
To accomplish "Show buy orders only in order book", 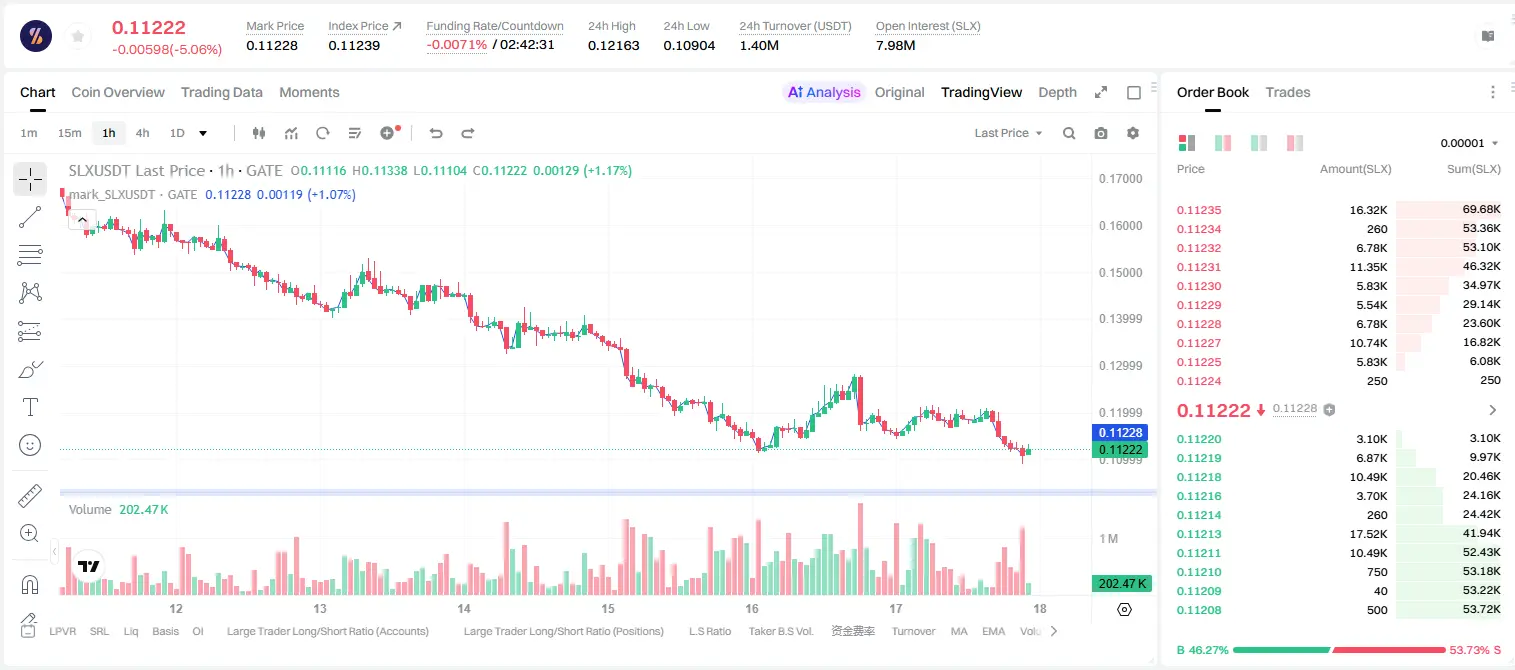I will click(x=1258, y=143).
